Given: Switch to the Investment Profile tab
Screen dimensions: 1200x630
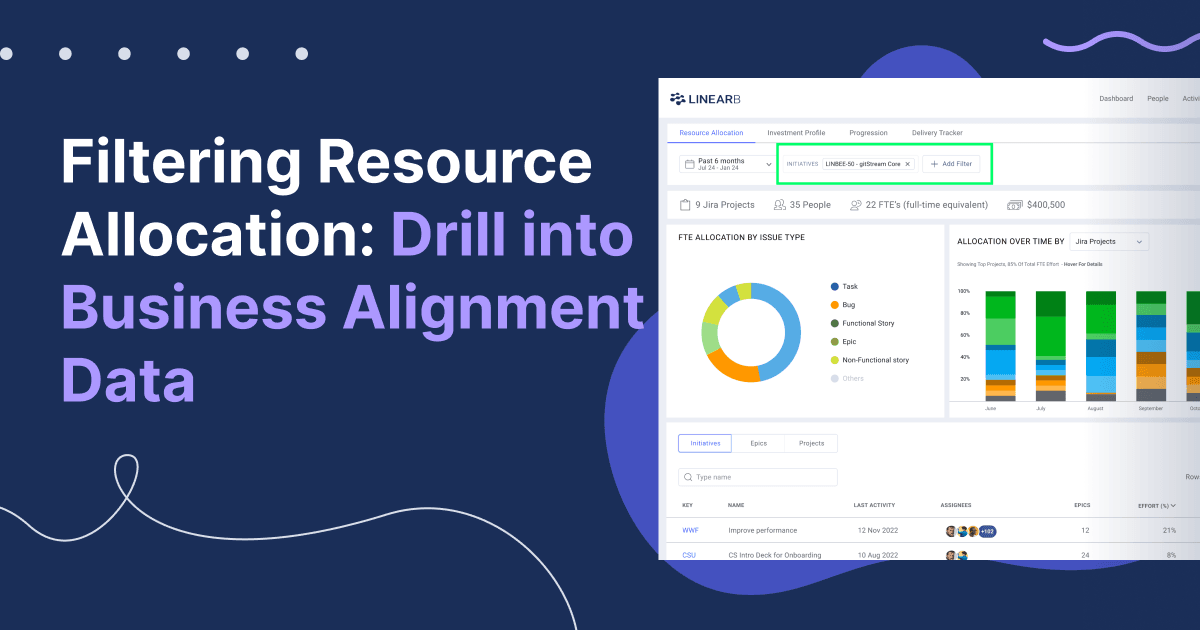Looking at the screenshot, I should (797, 132).
